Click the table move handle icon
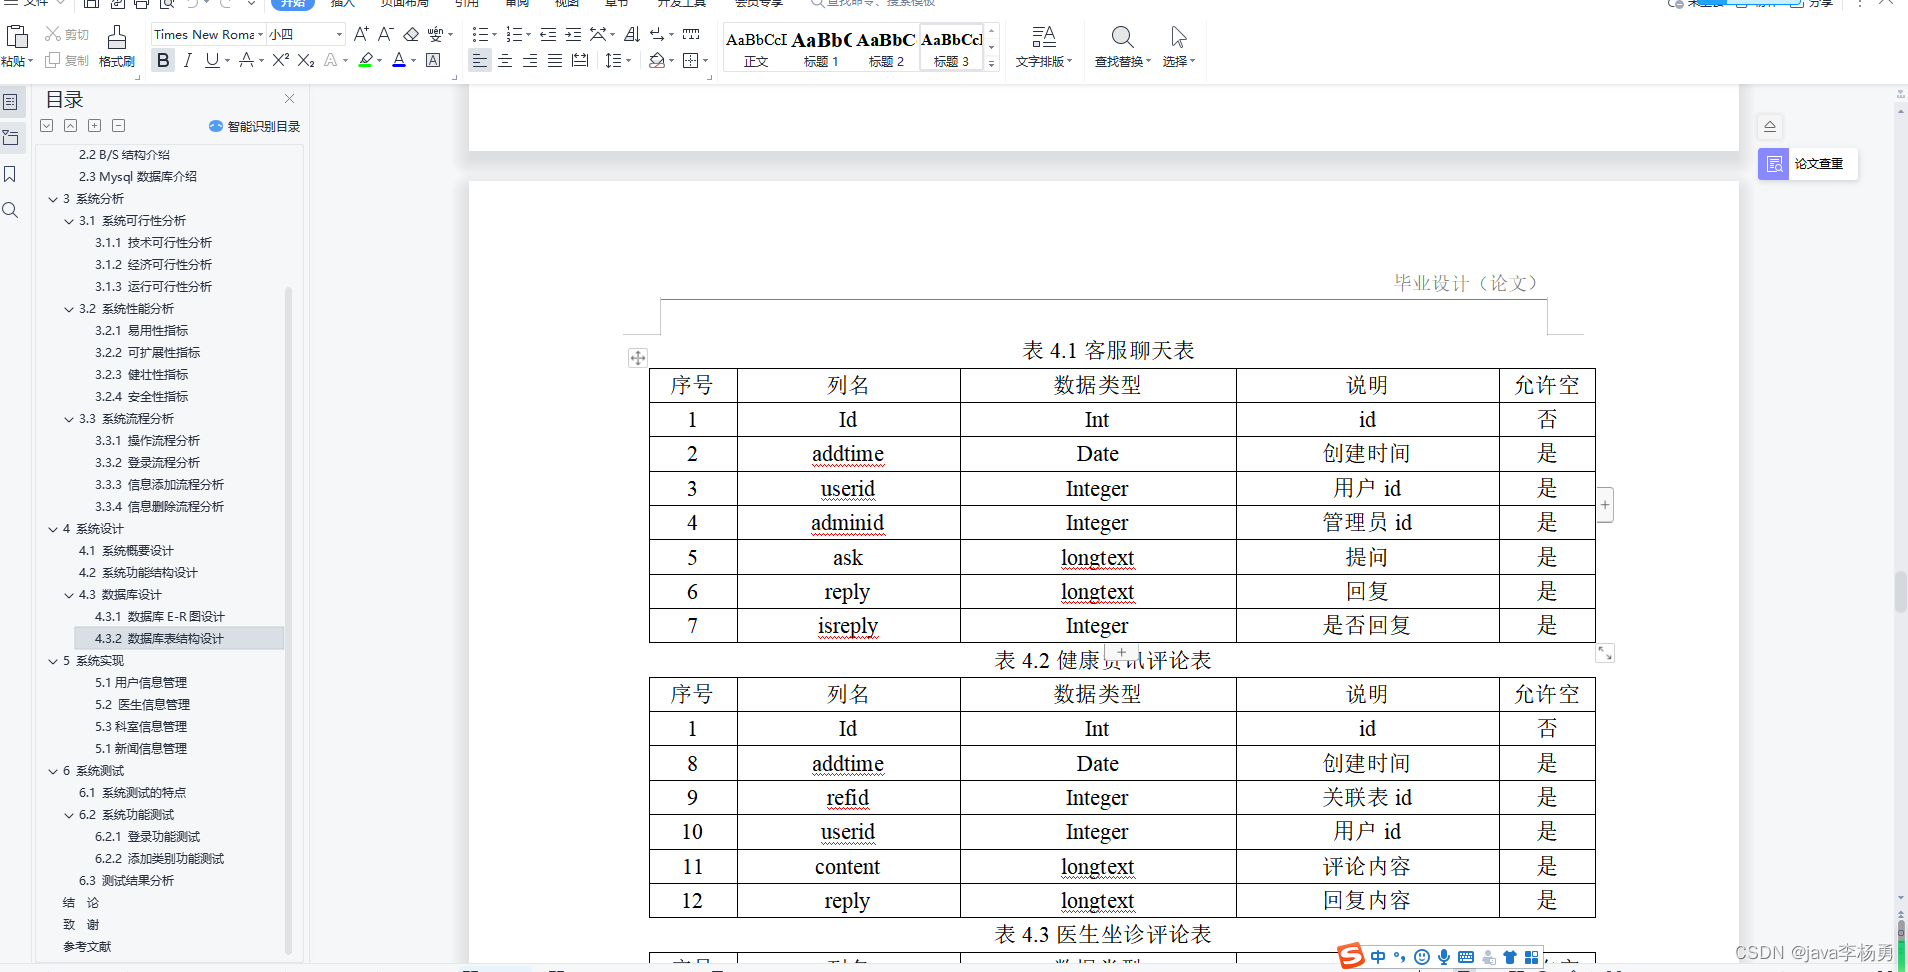This screenshot has height=972, width=1908. tap(638, 358)
